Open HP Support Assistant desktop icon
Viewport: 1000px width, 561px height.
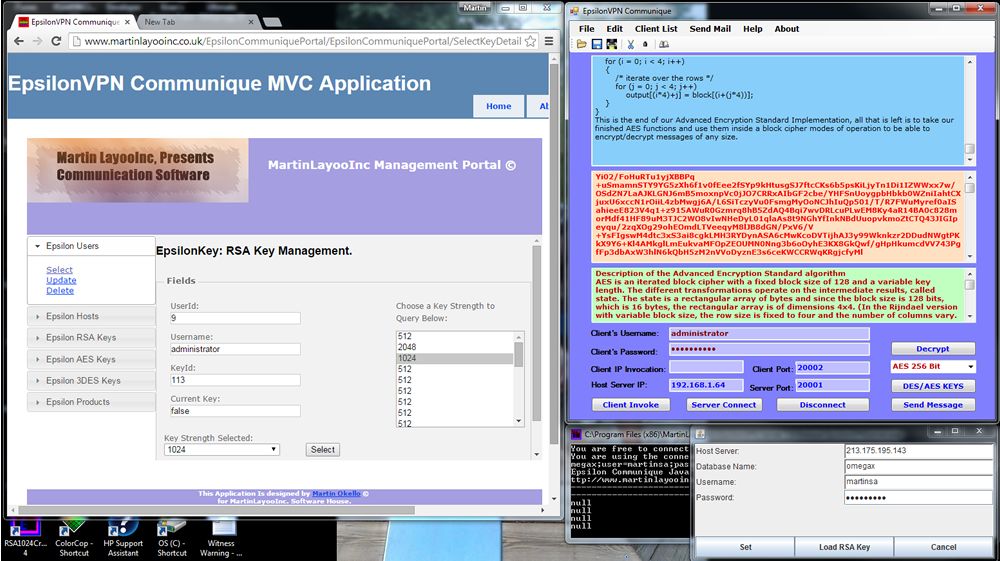click(123, 537)
